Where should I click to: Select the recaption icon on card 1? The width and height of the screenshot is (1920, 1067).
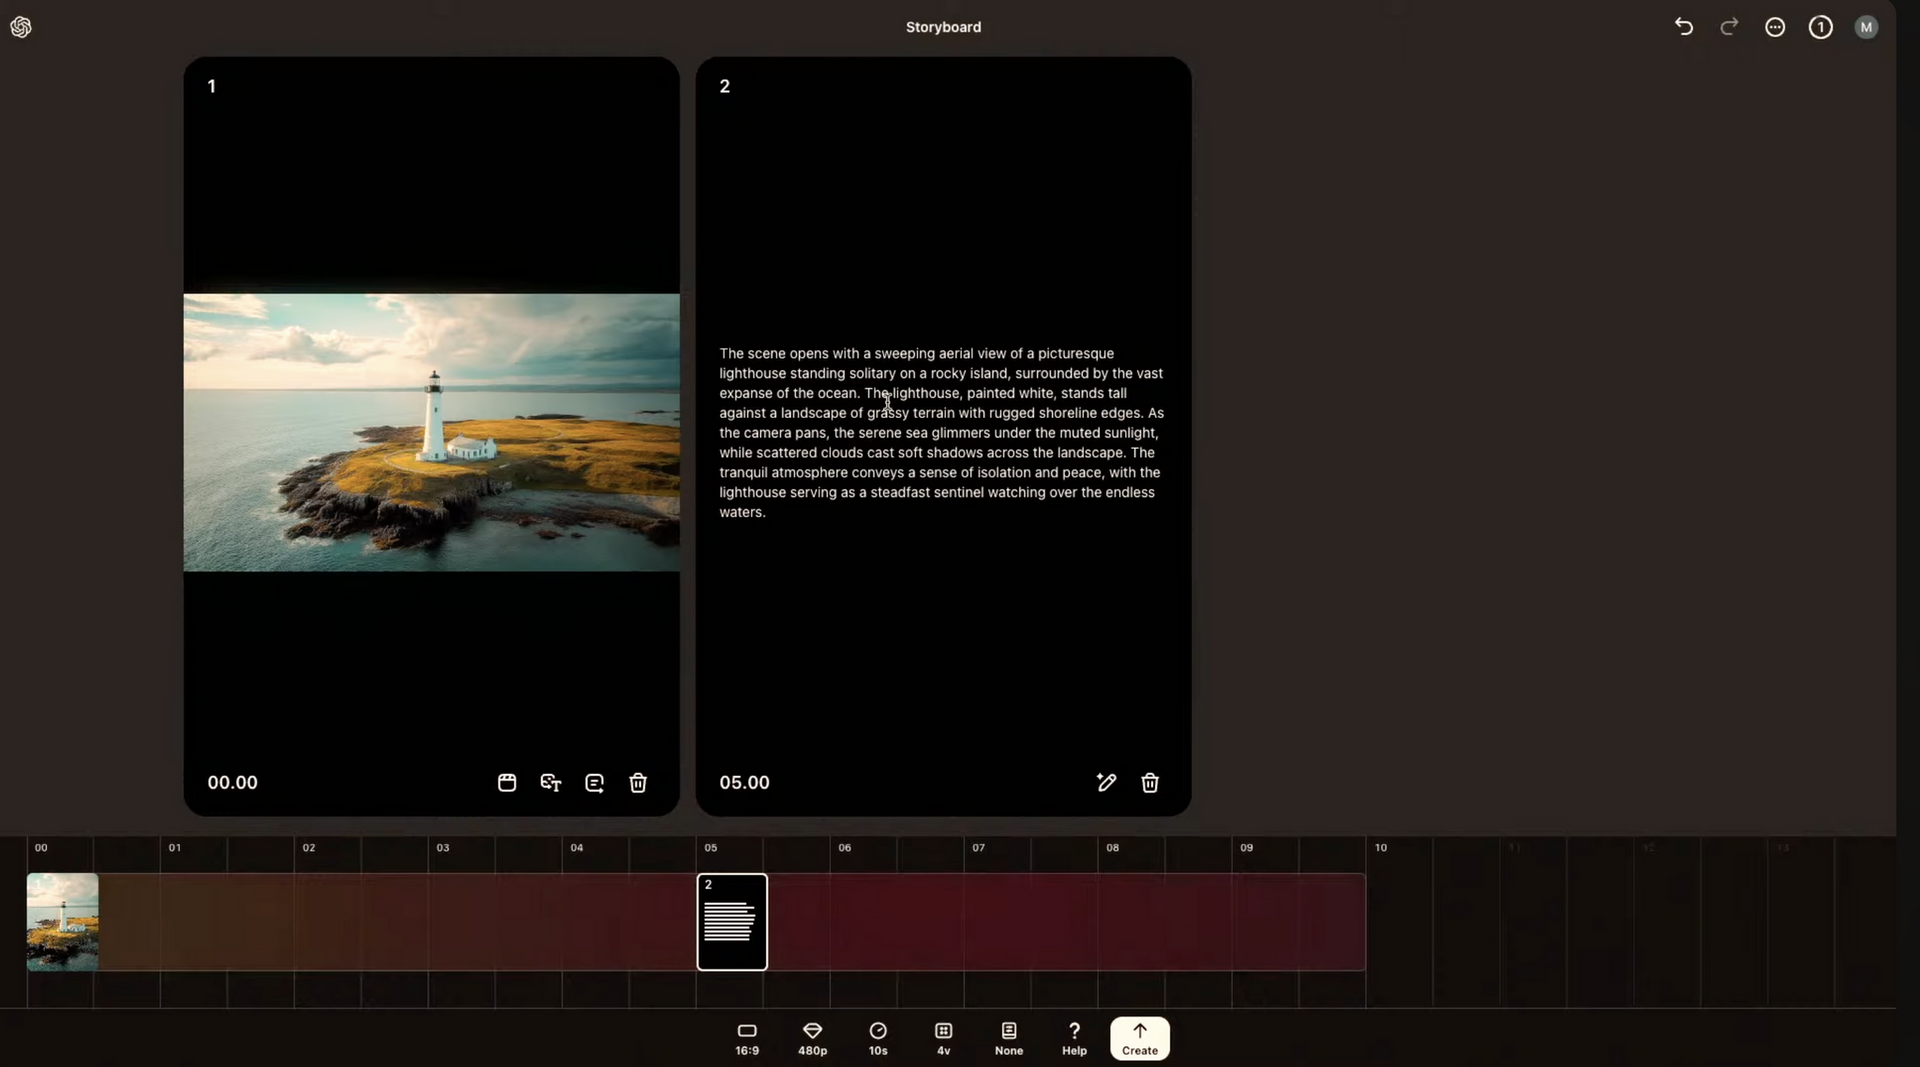point(595,783)
